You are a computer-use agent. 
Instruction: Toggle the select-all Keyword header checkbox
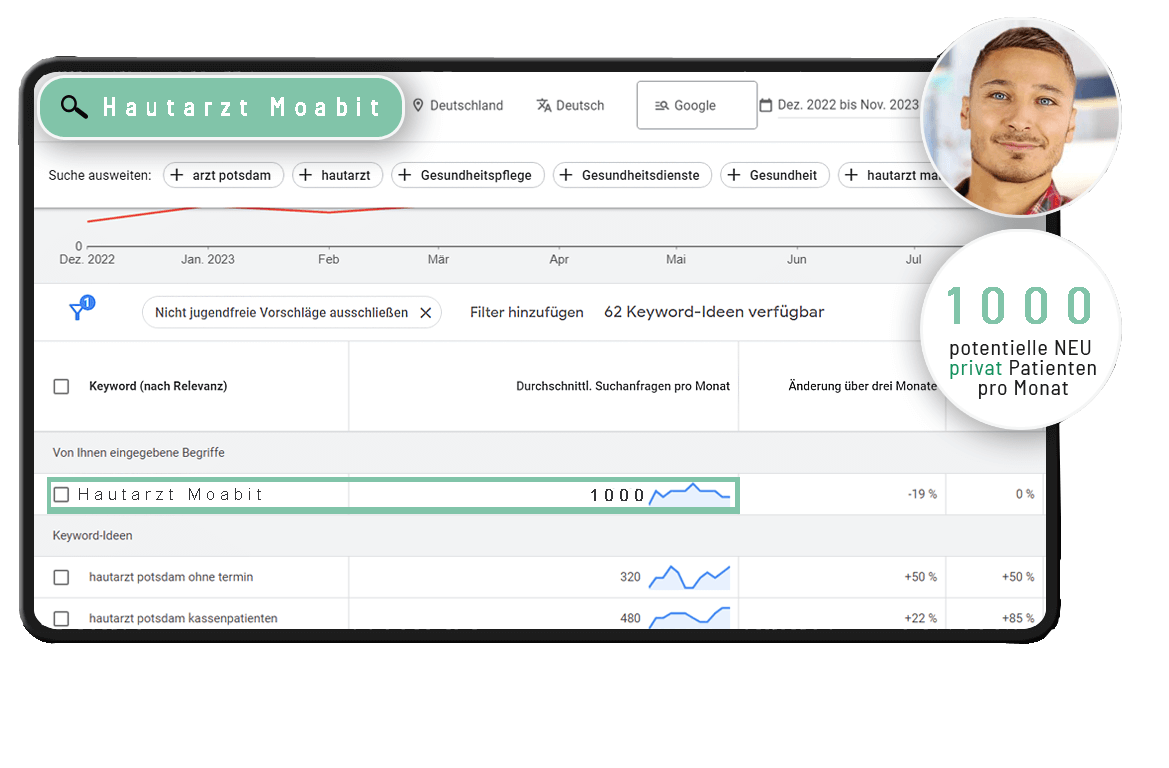coord(61,386)
